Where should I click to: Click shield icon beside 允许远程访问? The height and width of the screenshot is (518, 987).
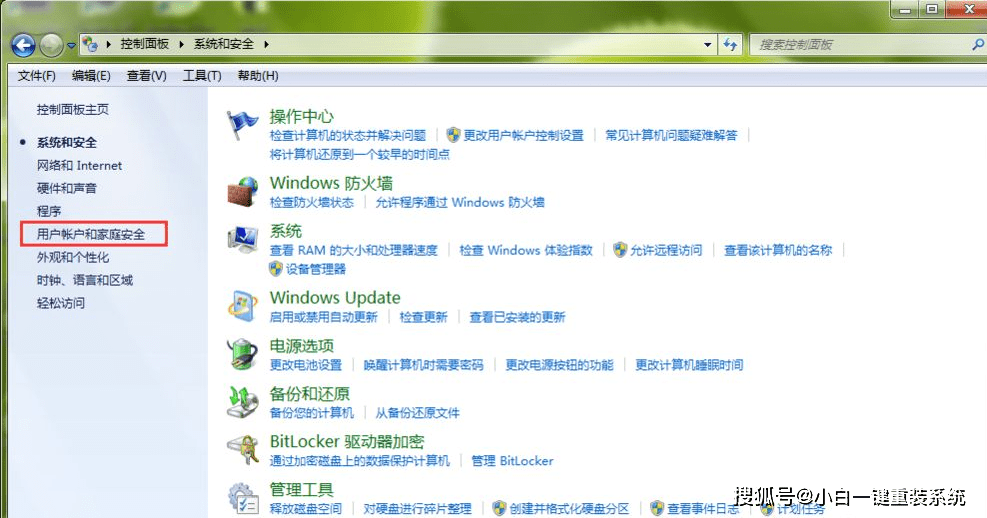620,250
